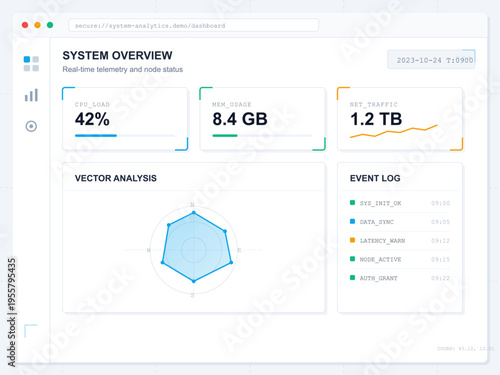Open the bar chart analytics sidebar icon
The image size is (500, 375).
pos(31,95)
